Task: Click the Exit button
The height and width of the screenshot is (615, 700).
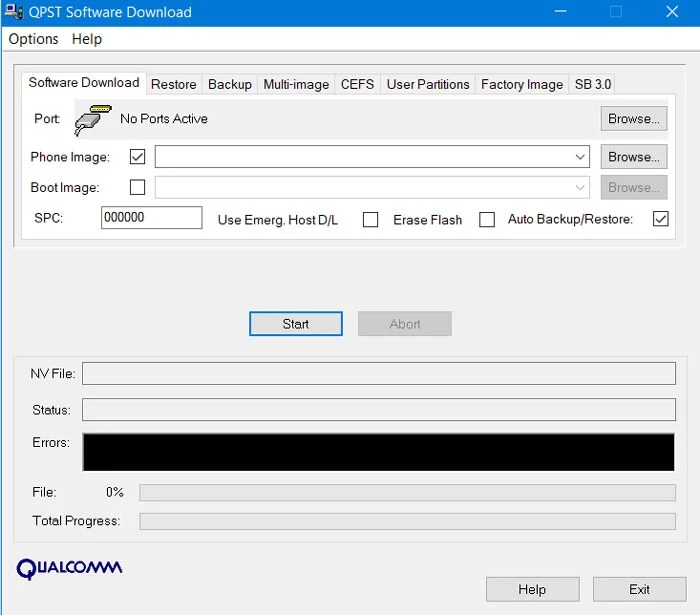Action: click(639, 589)
